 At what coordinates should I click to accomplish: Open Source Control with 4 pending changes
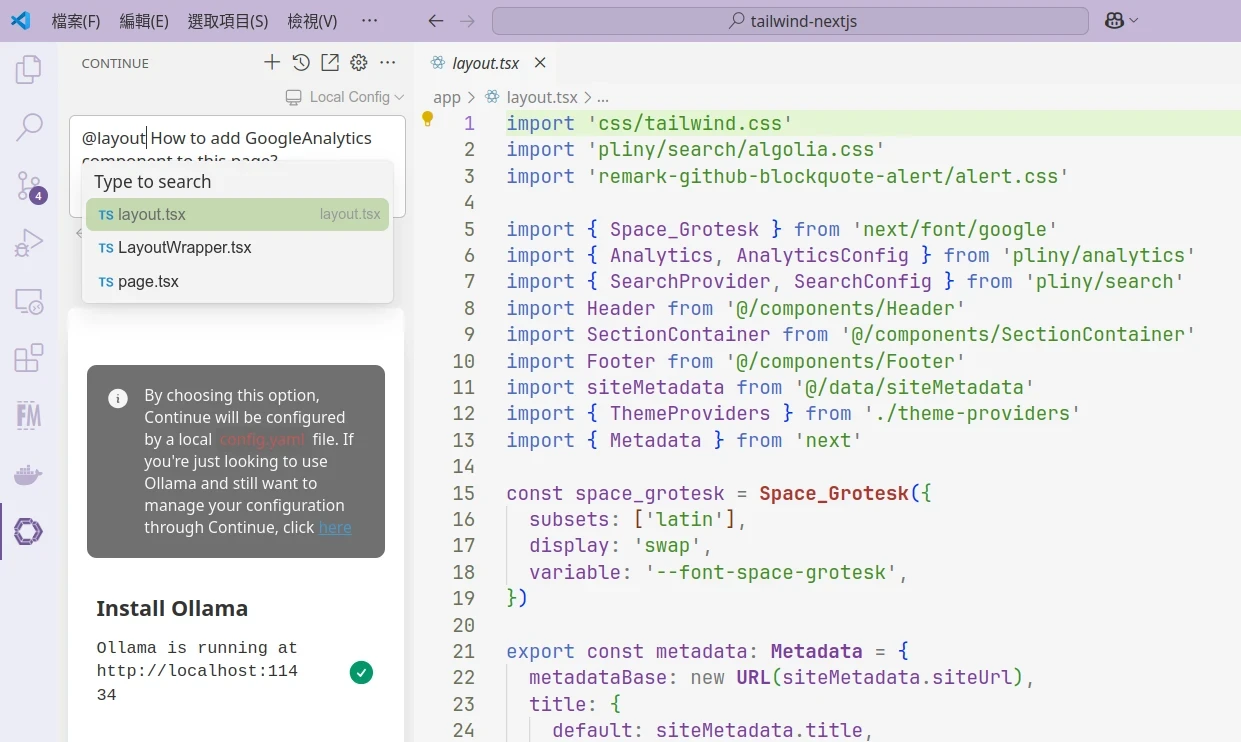(x=29, y=185)
